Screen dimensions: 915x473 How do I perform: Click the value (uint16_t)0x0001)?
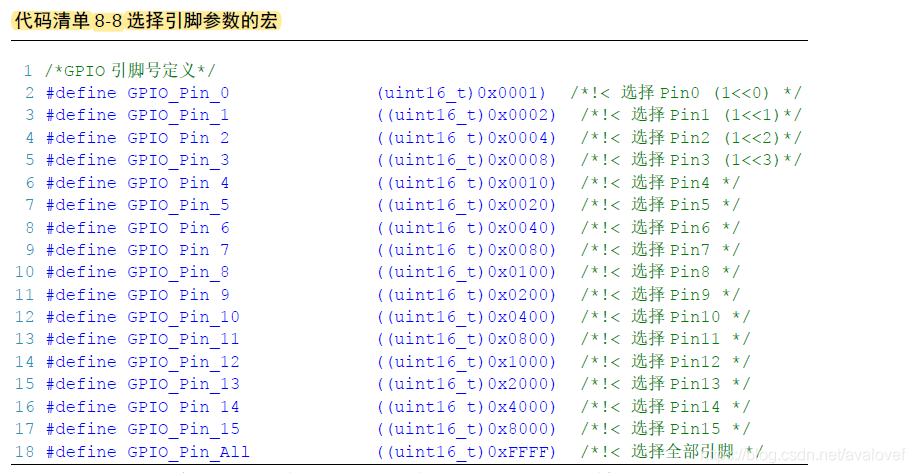[x=462, y=93]
